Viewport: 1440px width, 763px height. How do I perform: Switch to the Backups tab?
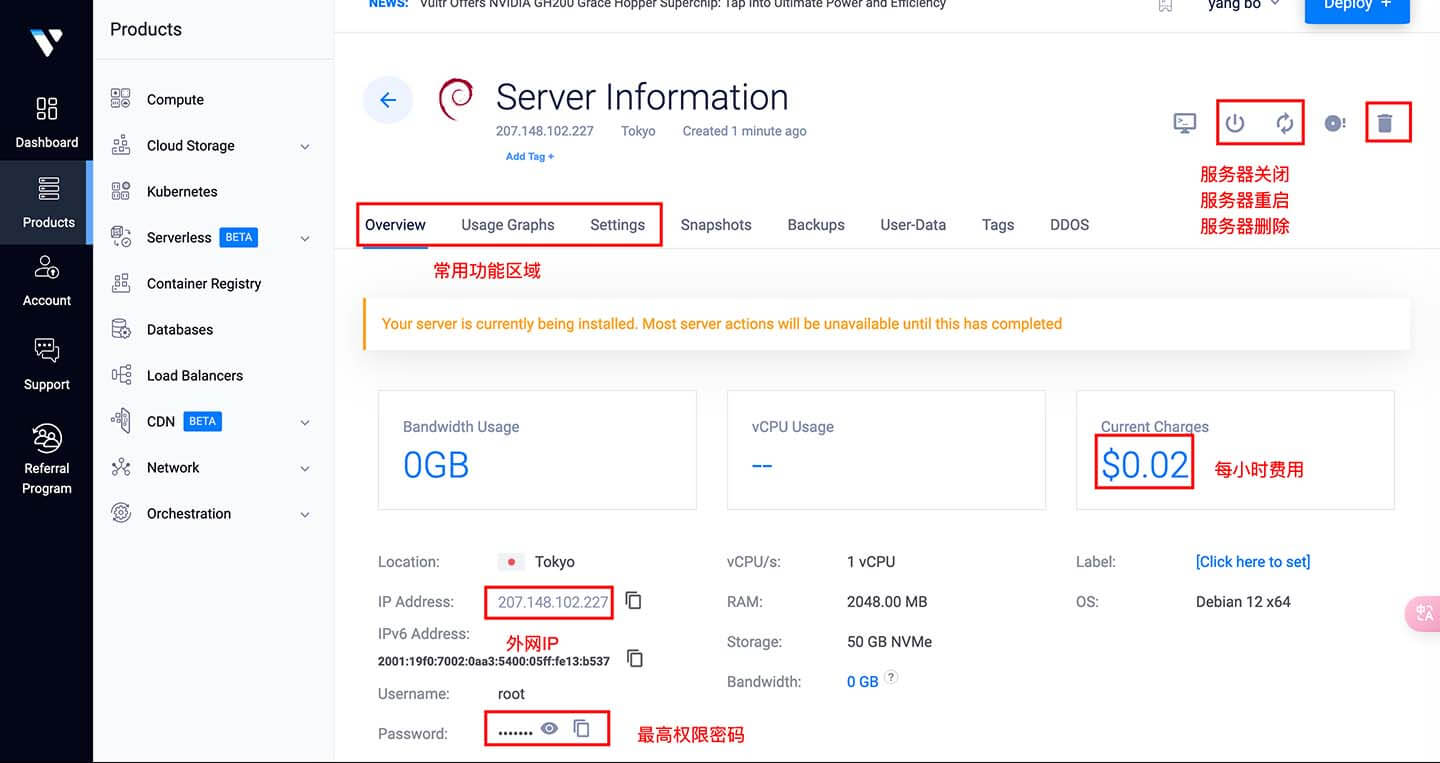(816, 224)
